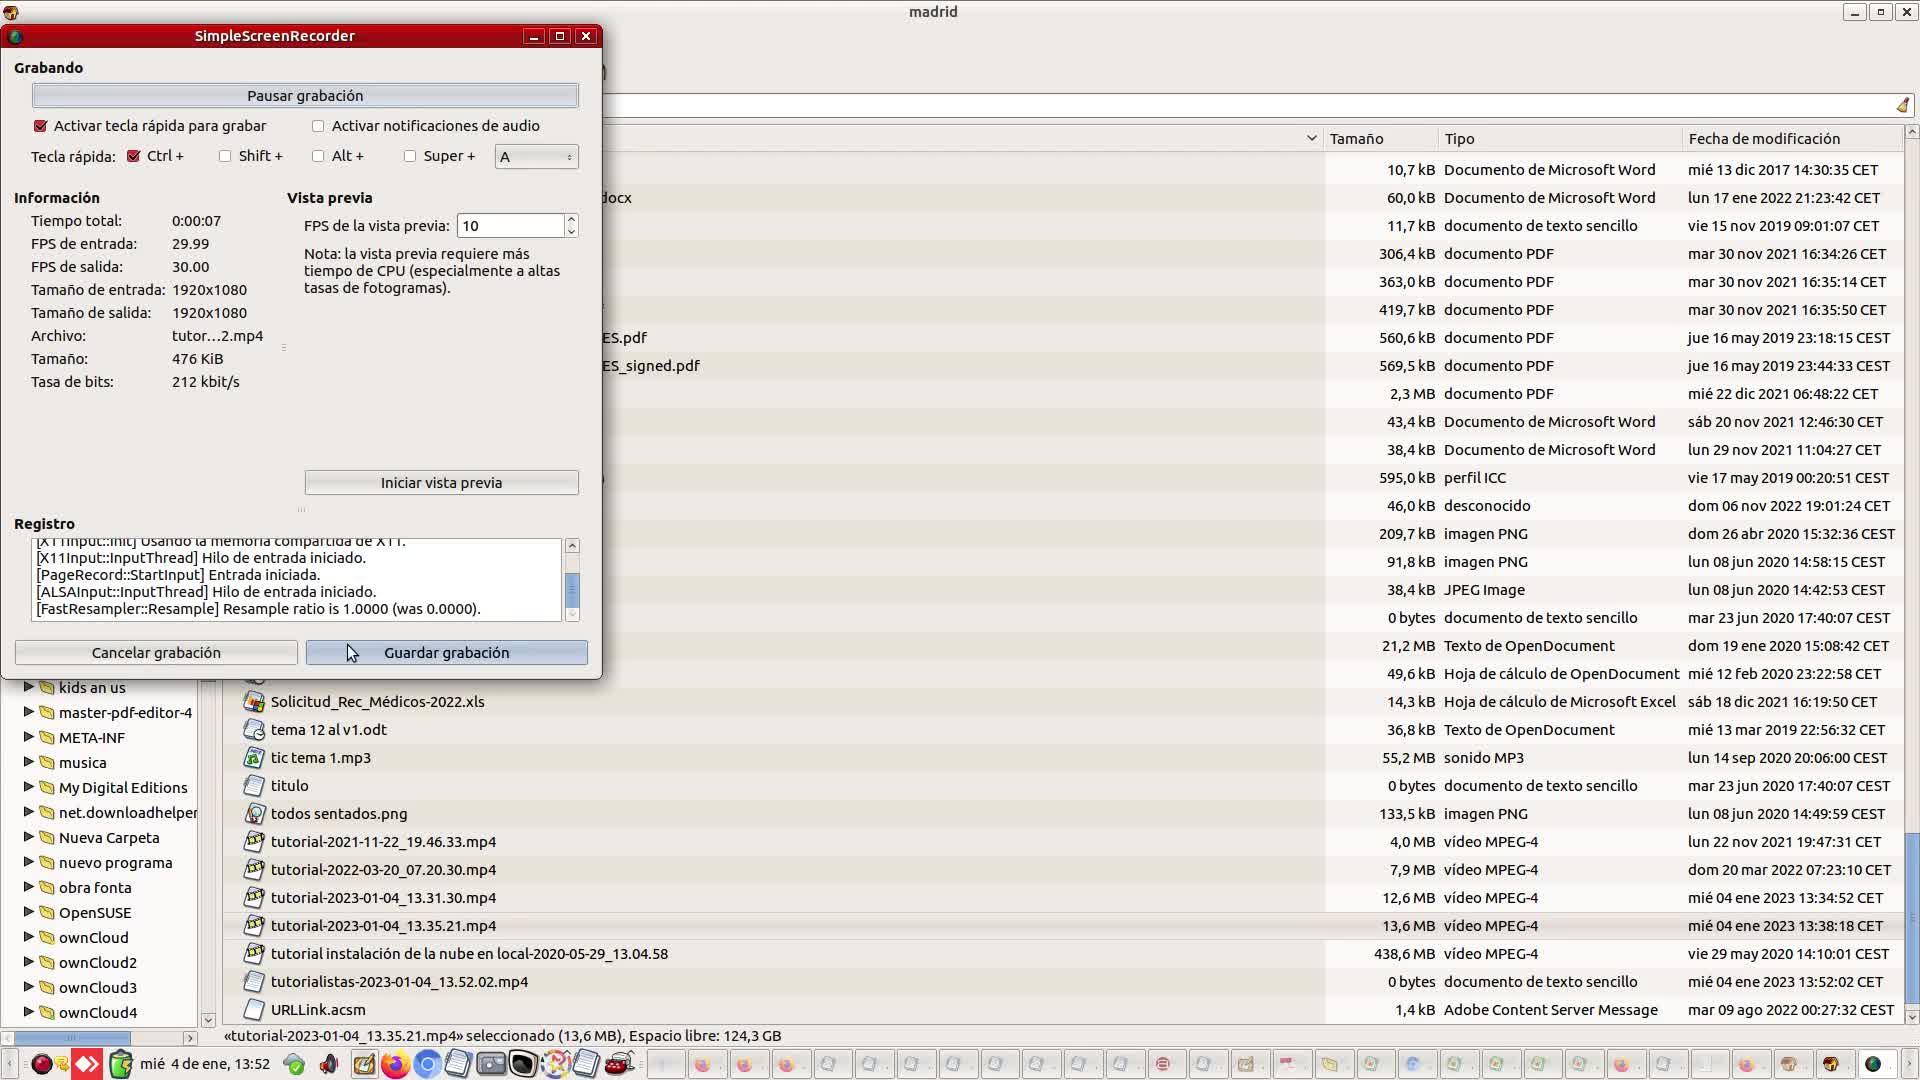Enable audio notifications checkbox
The width and height of the screenshot is (1920, 1080).
[318, 126]
